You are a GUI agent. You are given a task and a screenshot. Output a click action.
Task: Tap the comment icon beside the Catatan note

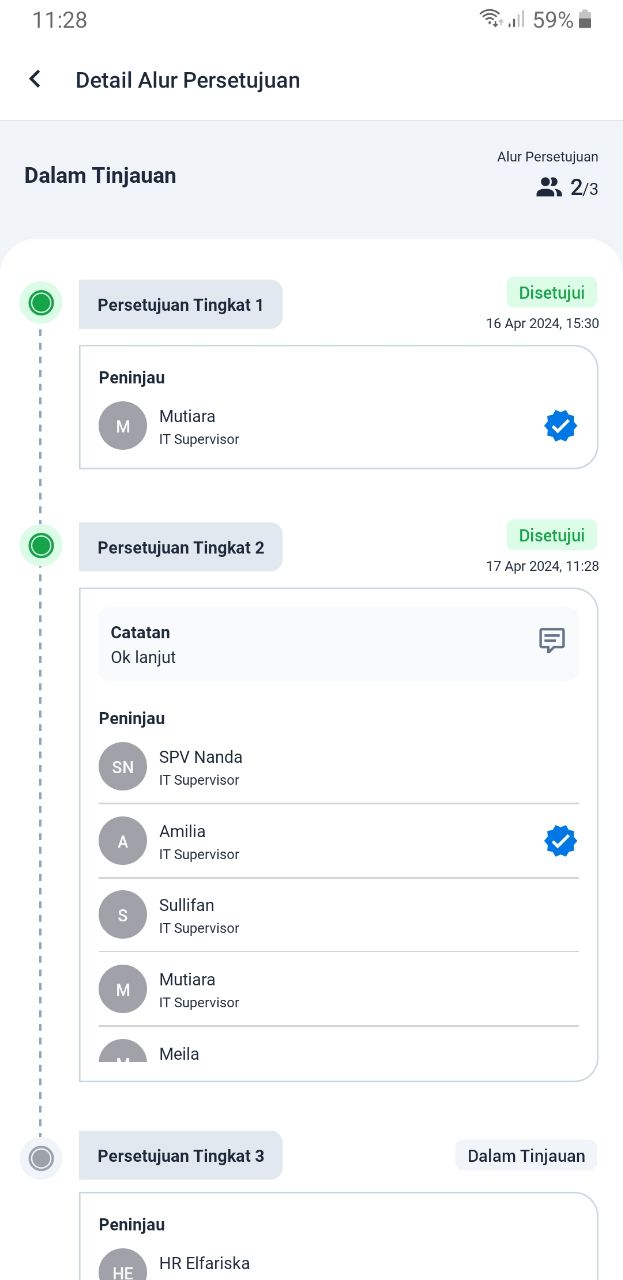click(x=551, y=641)
